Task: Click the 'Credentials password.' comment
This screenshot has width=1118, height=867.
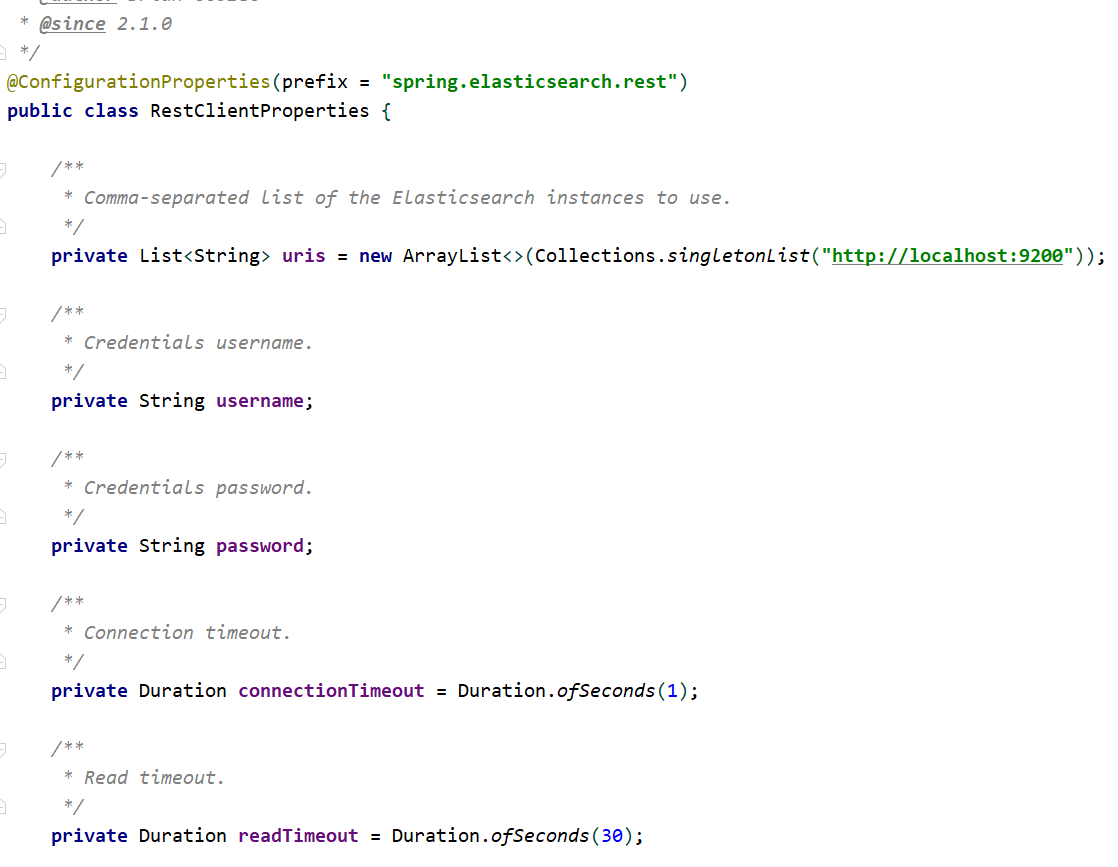Action: [198, 488]
